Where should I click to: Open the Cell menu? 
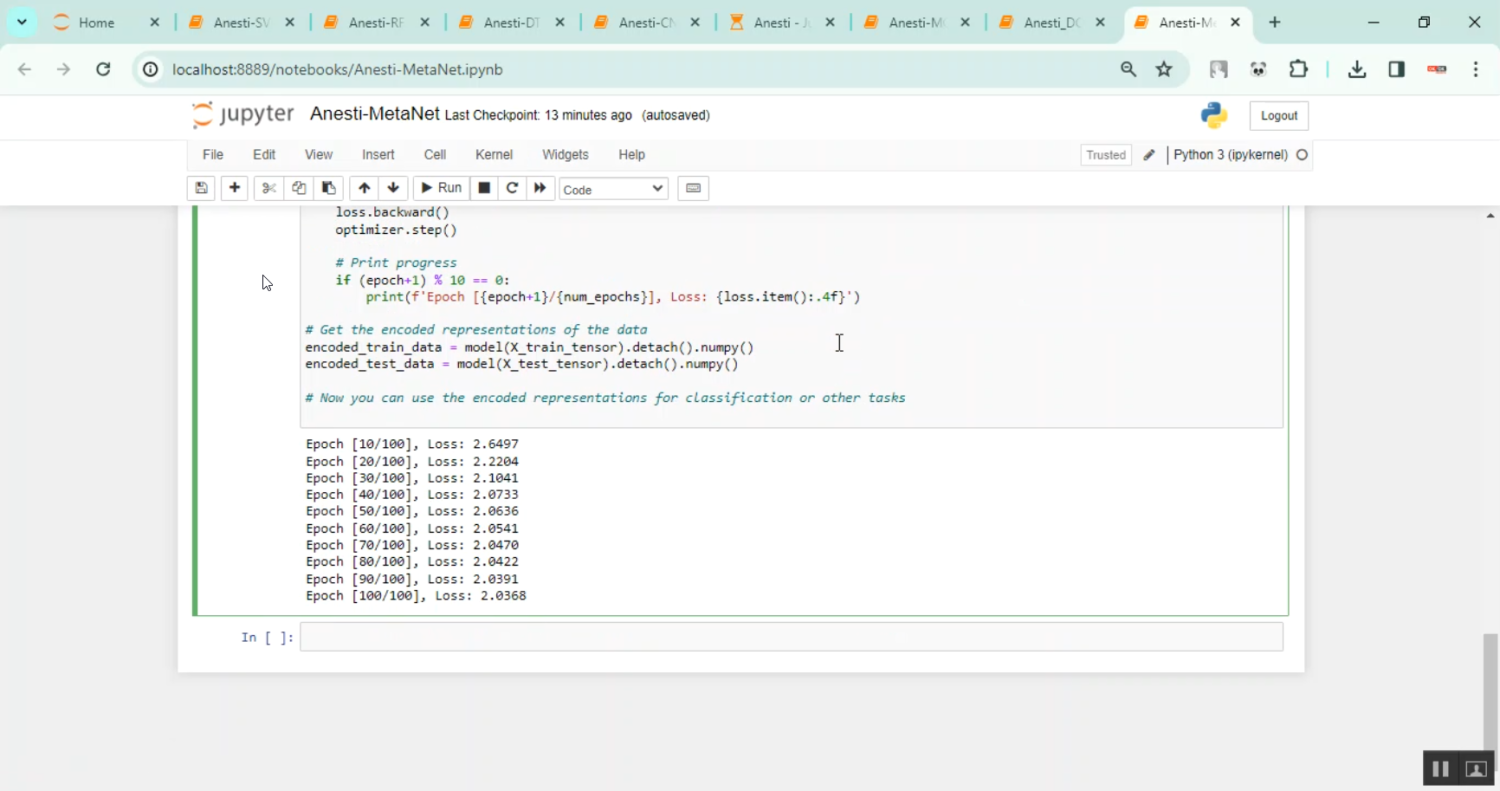click(434, 155)
